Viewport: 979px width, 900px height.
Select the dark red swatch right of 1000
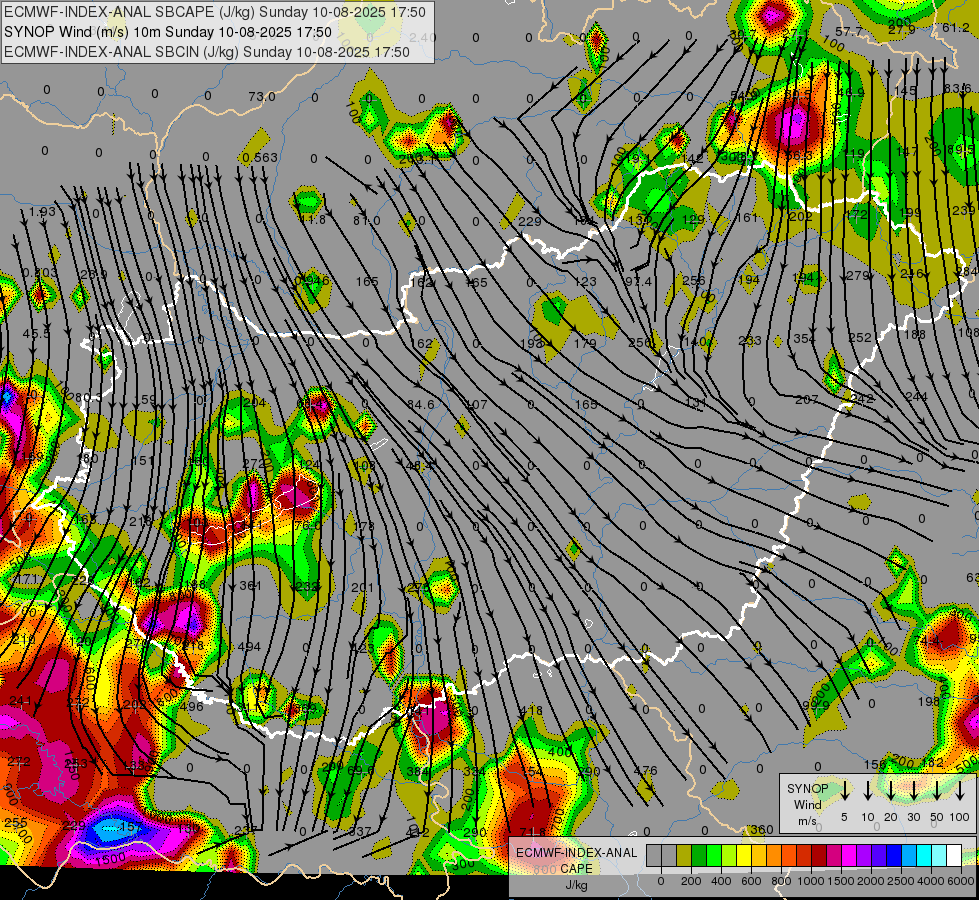coord(819,856)
